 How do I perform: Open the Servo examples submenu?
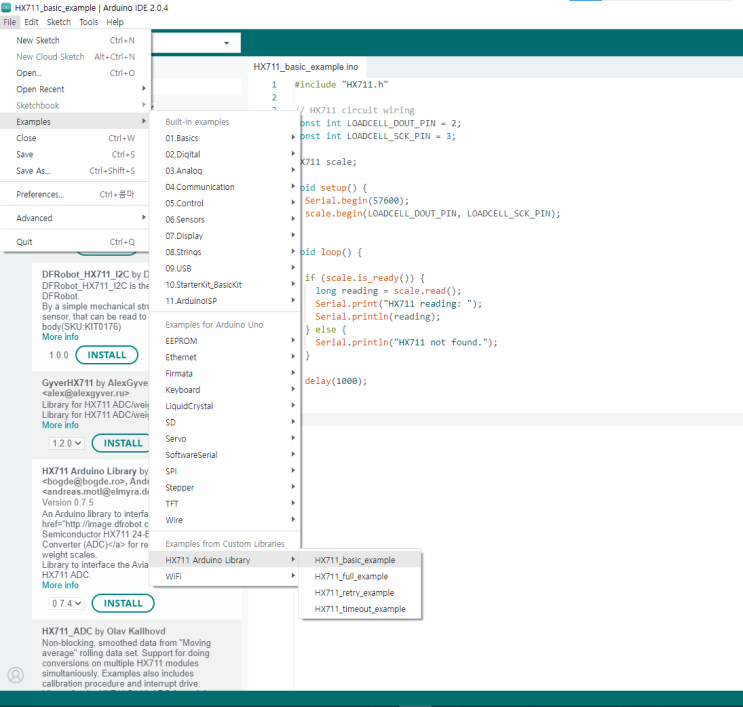pyautogui.click(x=225, y=439)
